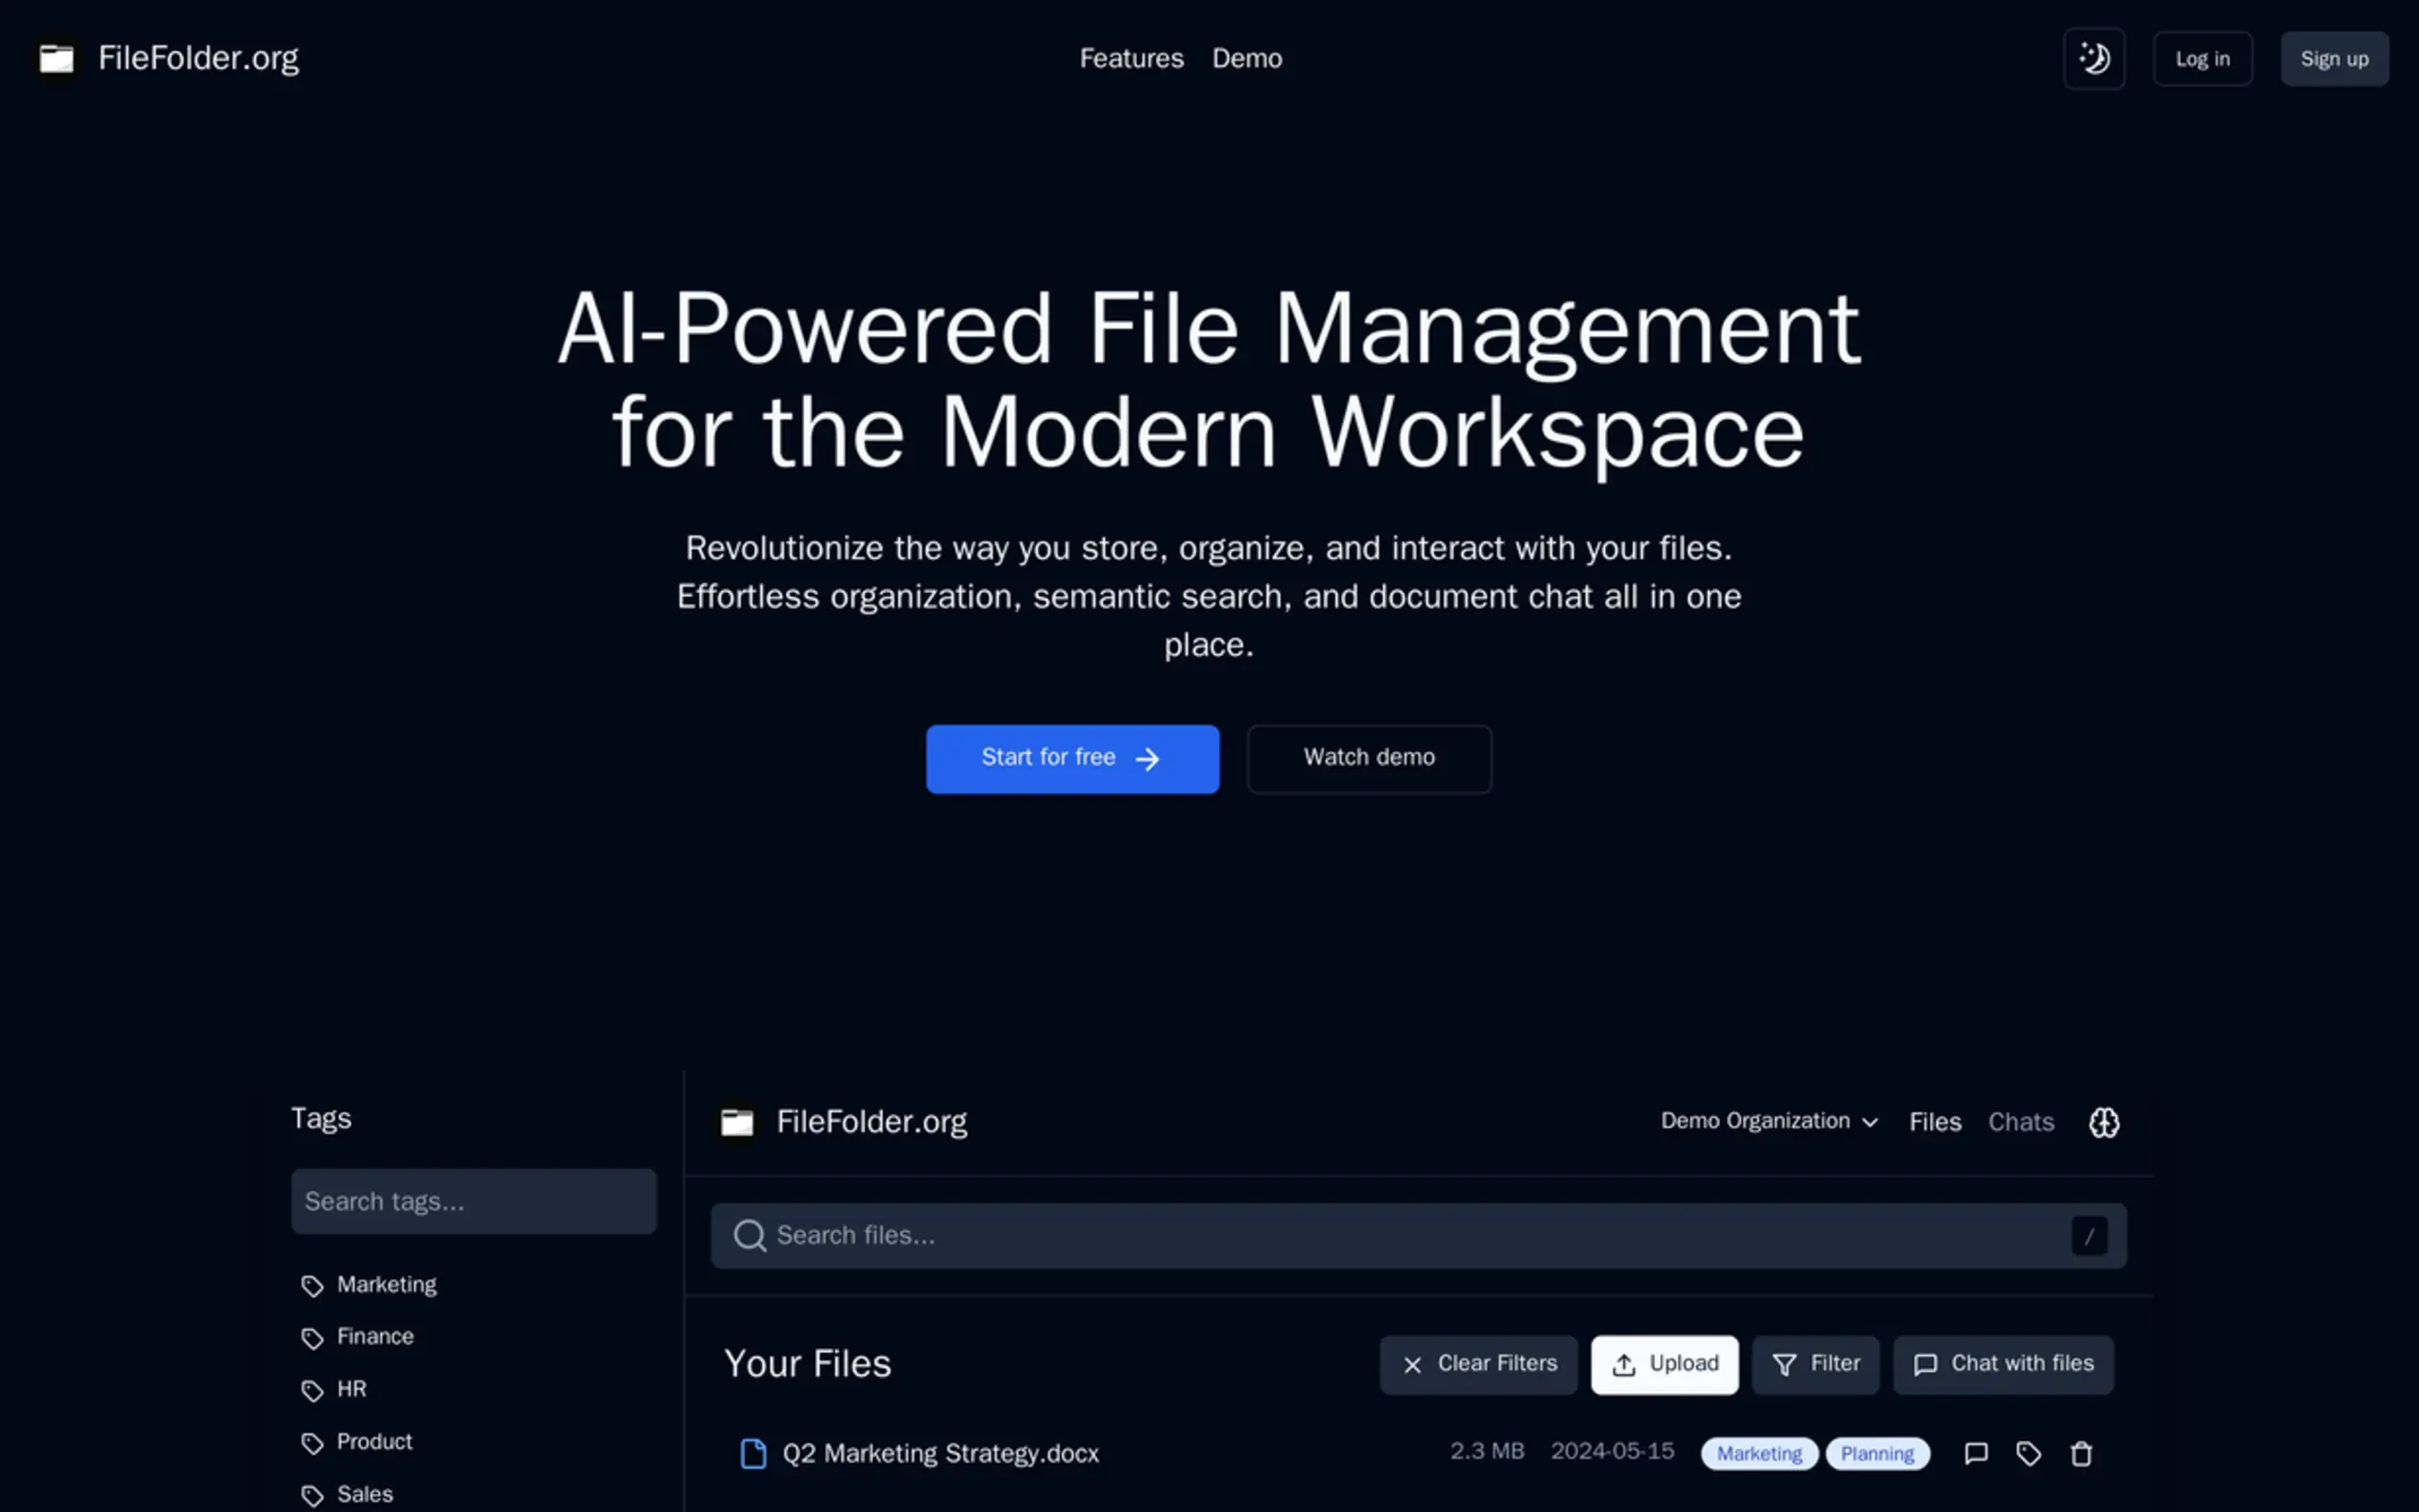Focus the Search tags input field

[x=473, y=1201]
